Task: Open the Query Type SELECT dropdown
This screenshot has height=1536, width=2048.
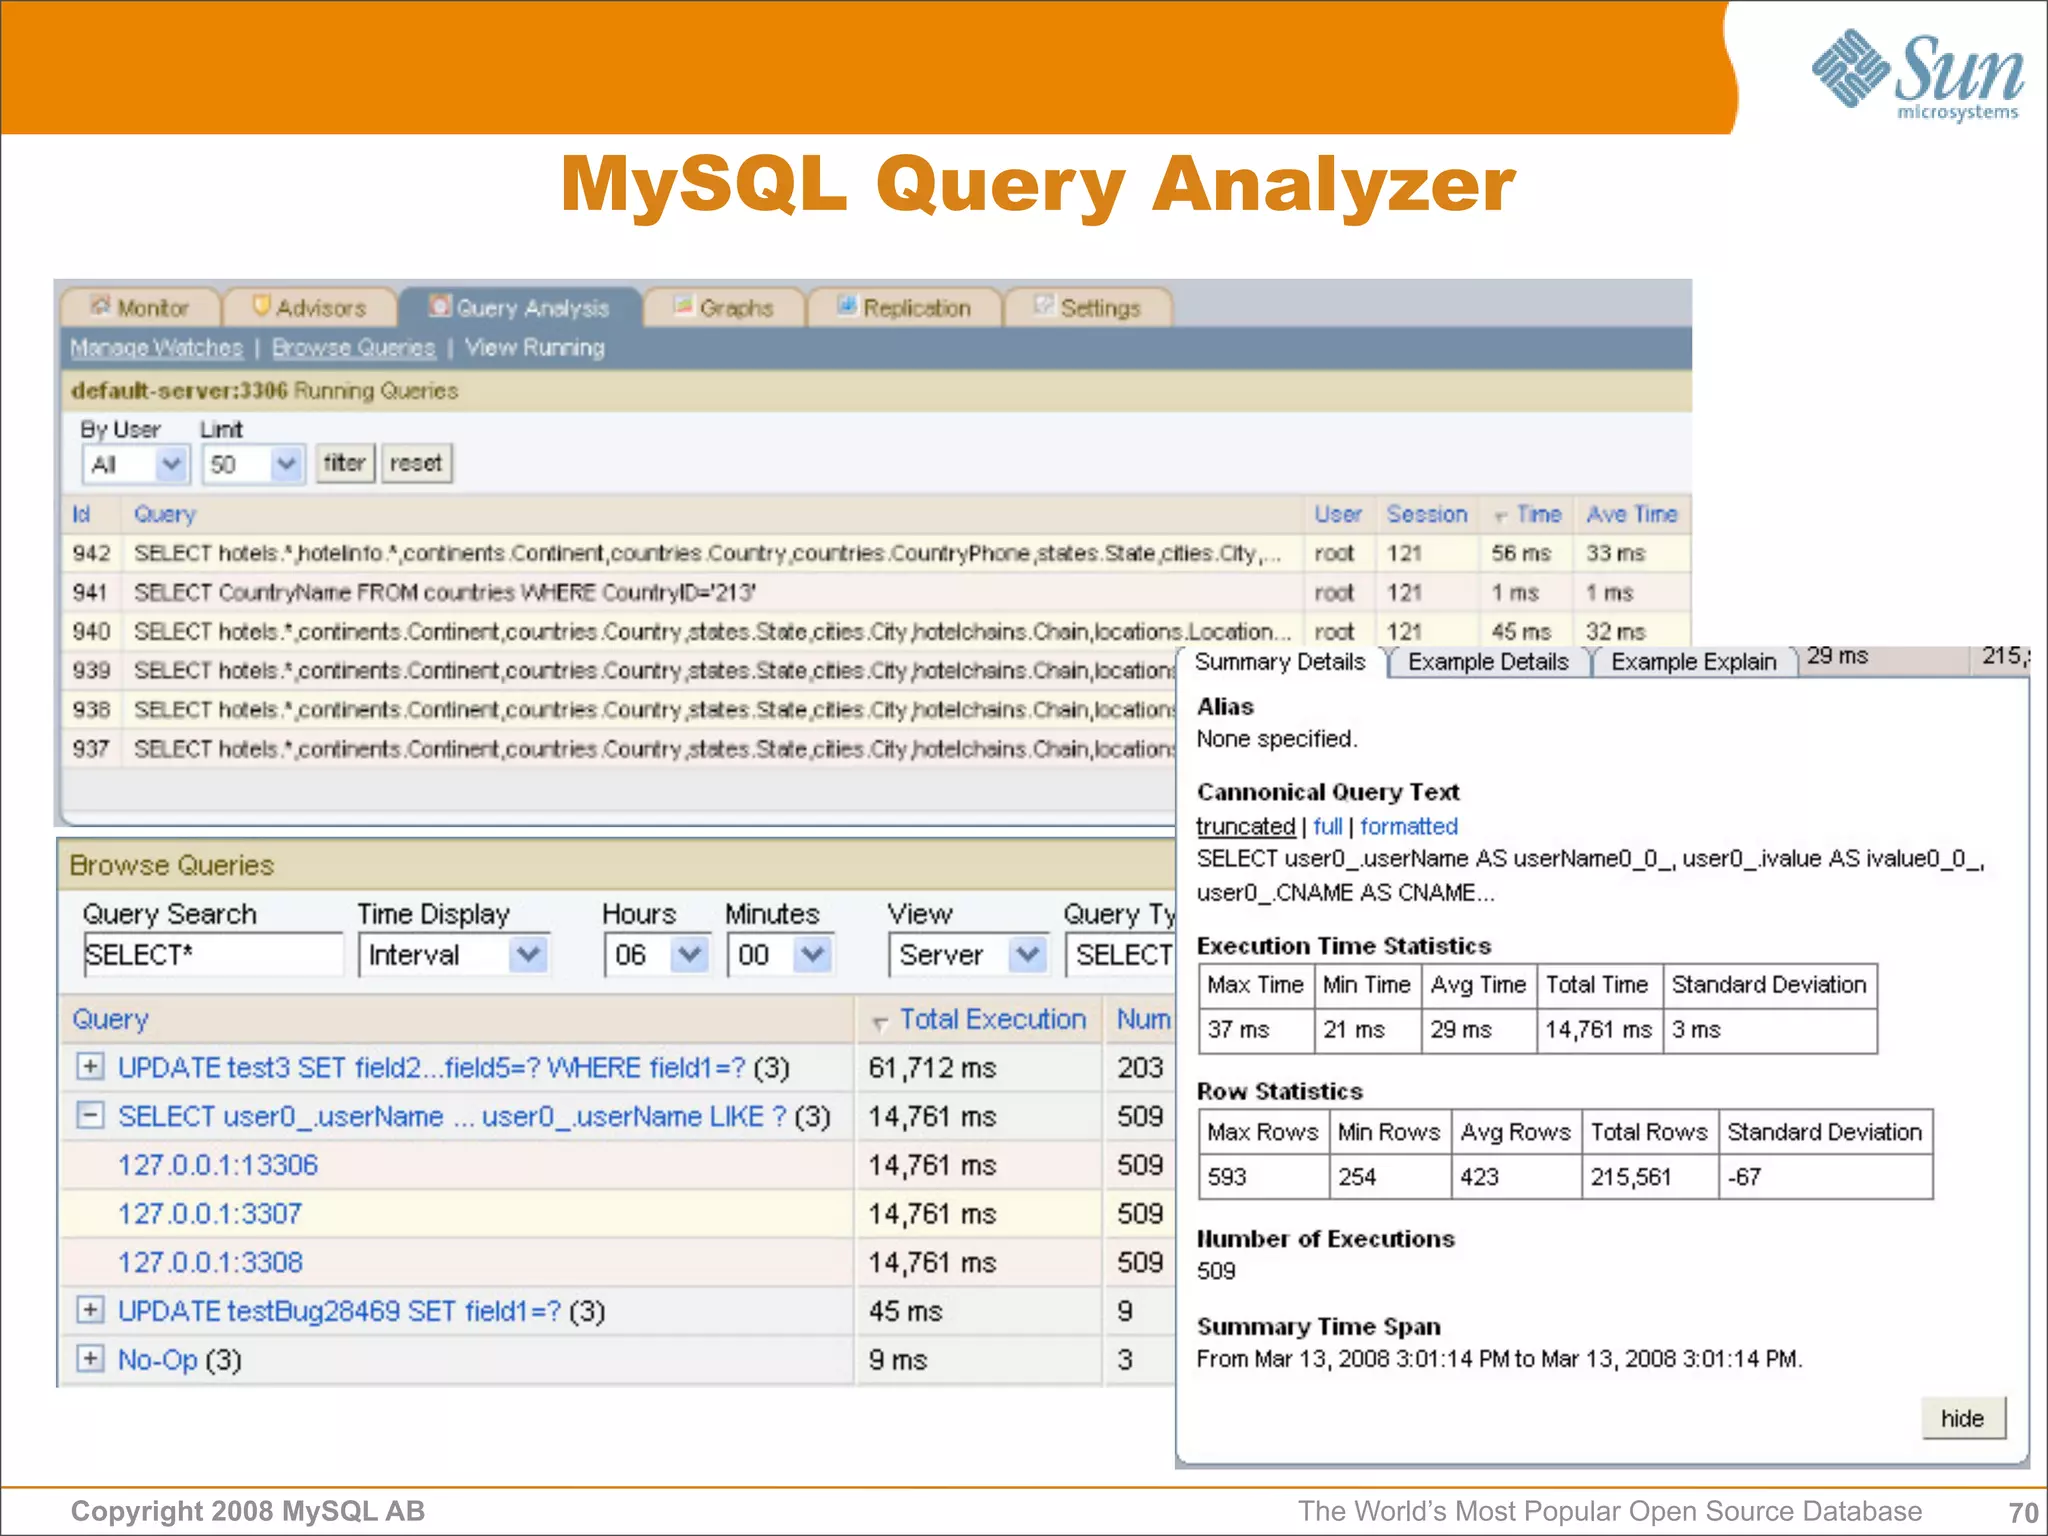Action: coord(1121,954)
